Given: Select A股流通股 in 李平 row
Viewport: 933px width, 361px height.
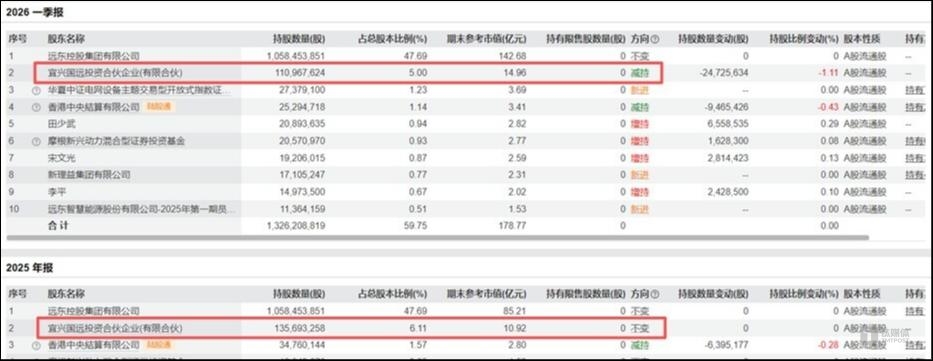Looking at the screenshot, I should [865, 192].
